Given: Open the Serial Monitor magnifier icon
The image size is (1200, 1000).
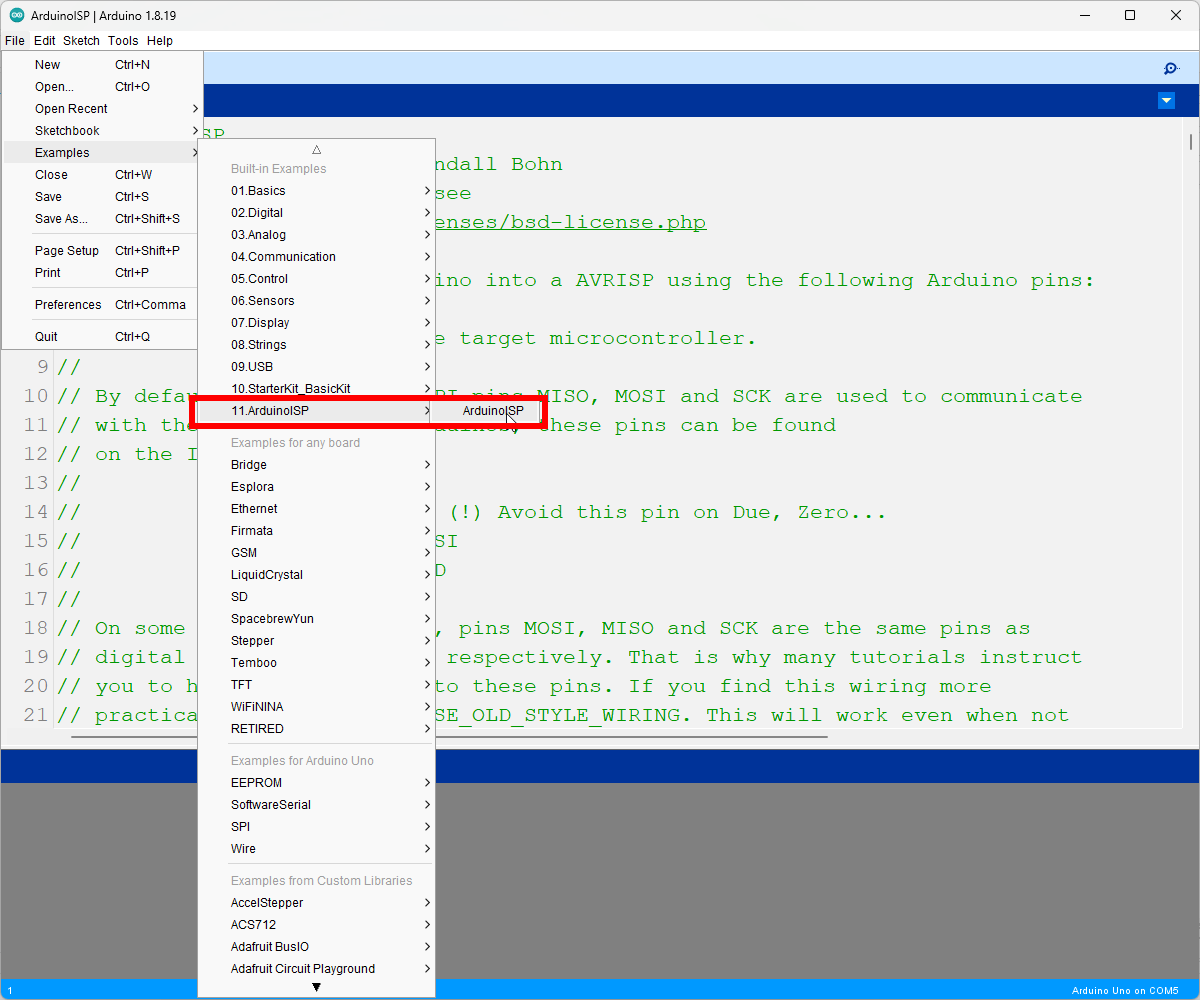Looking at the screenshot, I should [1170, 68].
